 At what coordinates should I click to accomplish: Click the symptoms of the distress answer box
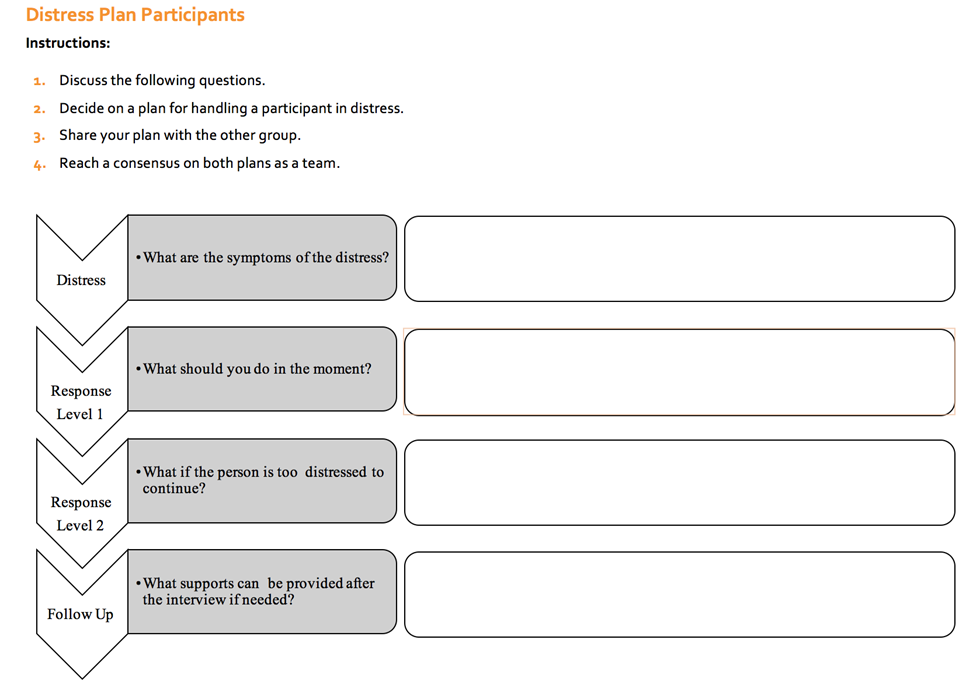click(680, 259)
